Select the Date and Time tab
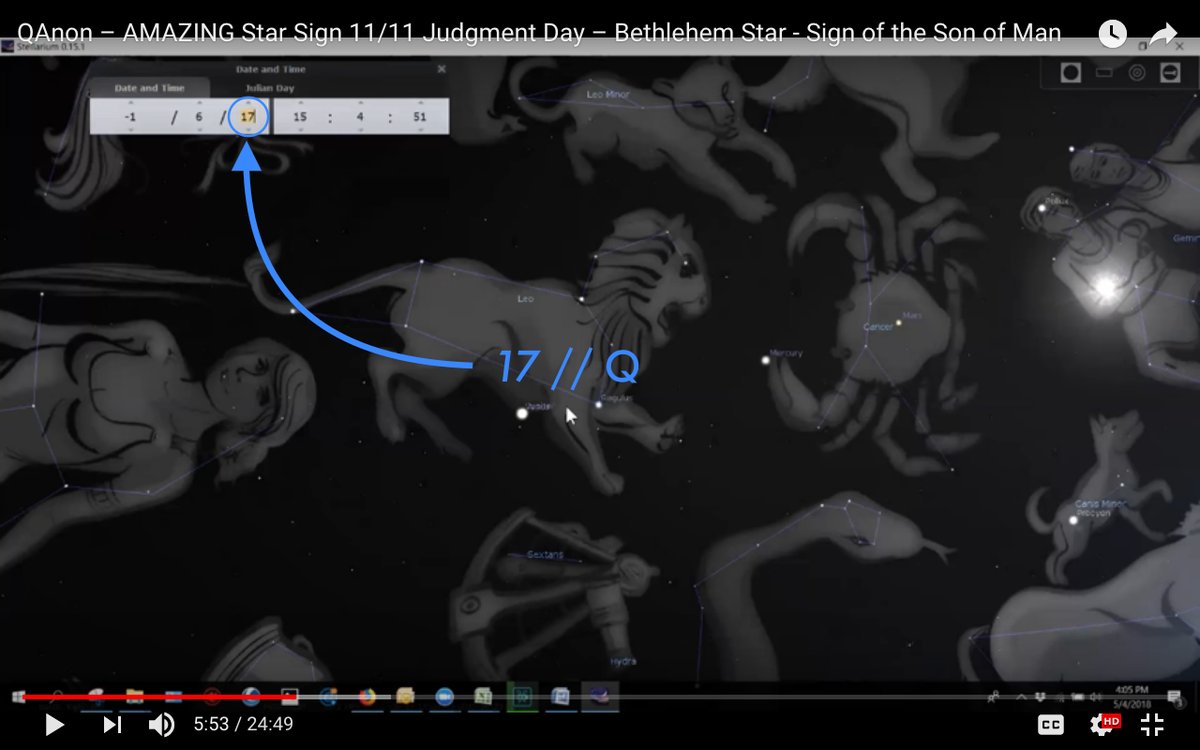This screenshot has width=1200, height=750. click(x=149, y=88)
